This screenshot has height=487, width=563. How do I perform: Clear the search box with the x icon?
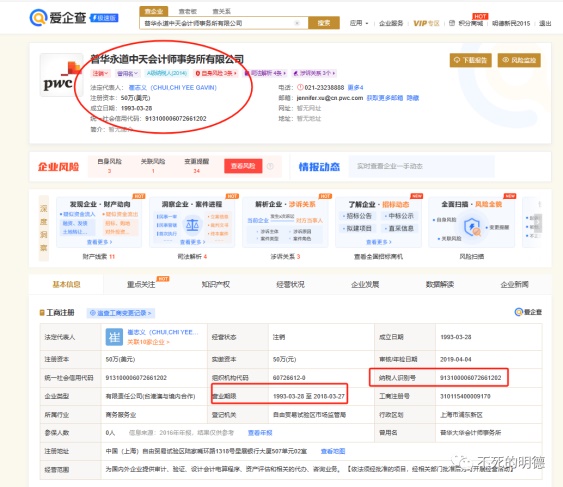[x=297, y=23]
